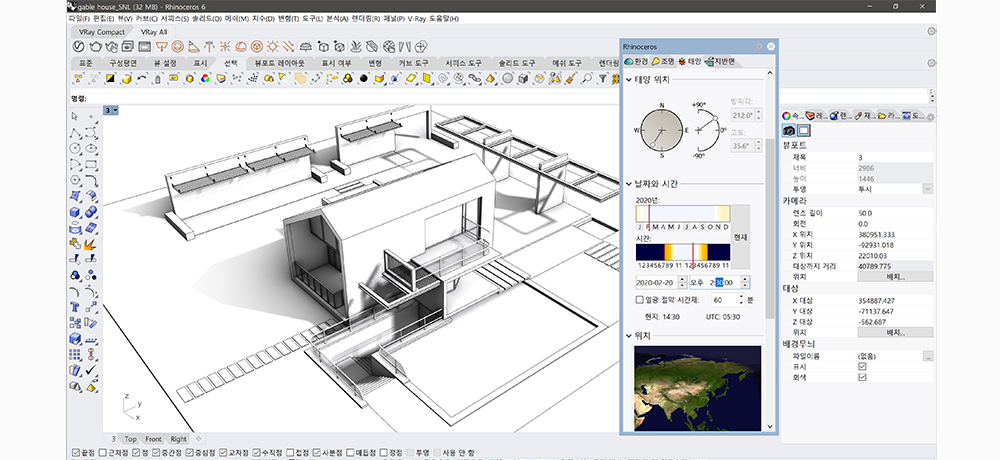Collapse the 태양 위치 section
Viewport: 1000px width, 460px height.
point(629,80)
